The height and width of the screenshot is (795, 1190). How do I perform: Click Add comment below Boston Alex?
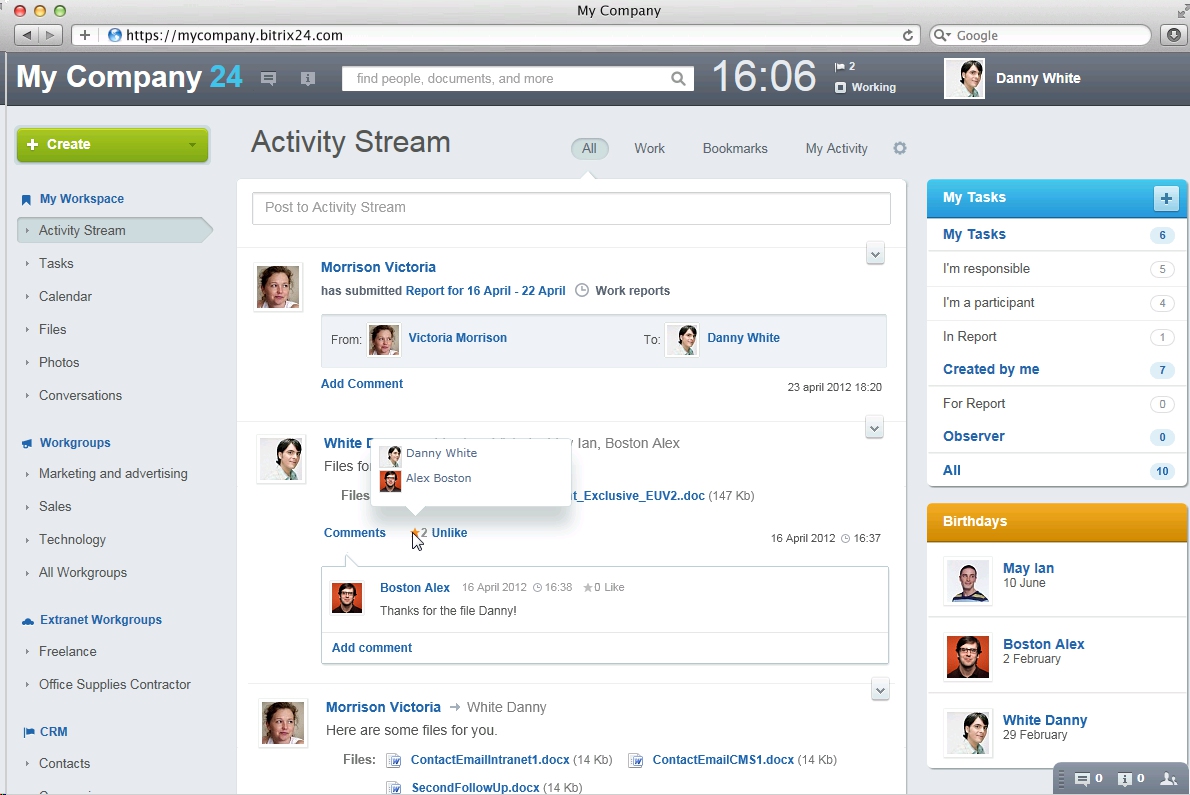click(372, 648)
